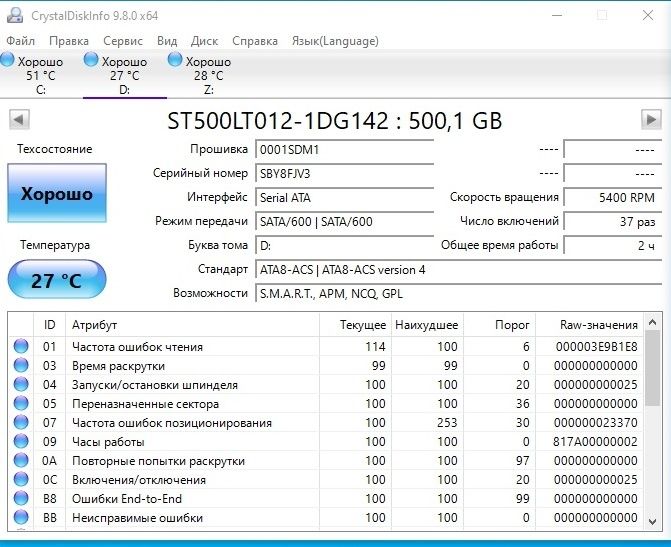
Task: Click the Наихудшее column header
Action: point(427,325)
